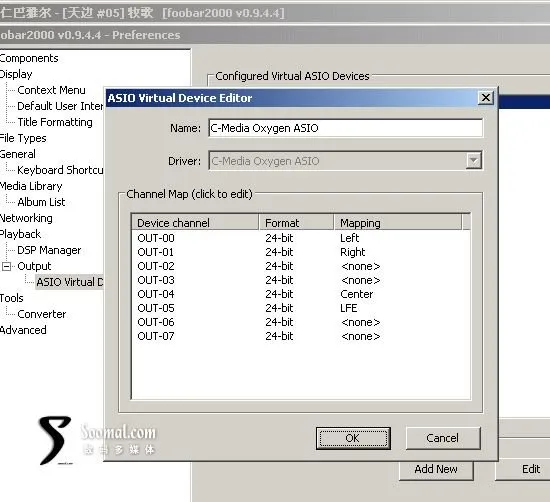Select the OUT-05 LFE row
Viewport: 550px width, 502px height.
tap(301, 308)
